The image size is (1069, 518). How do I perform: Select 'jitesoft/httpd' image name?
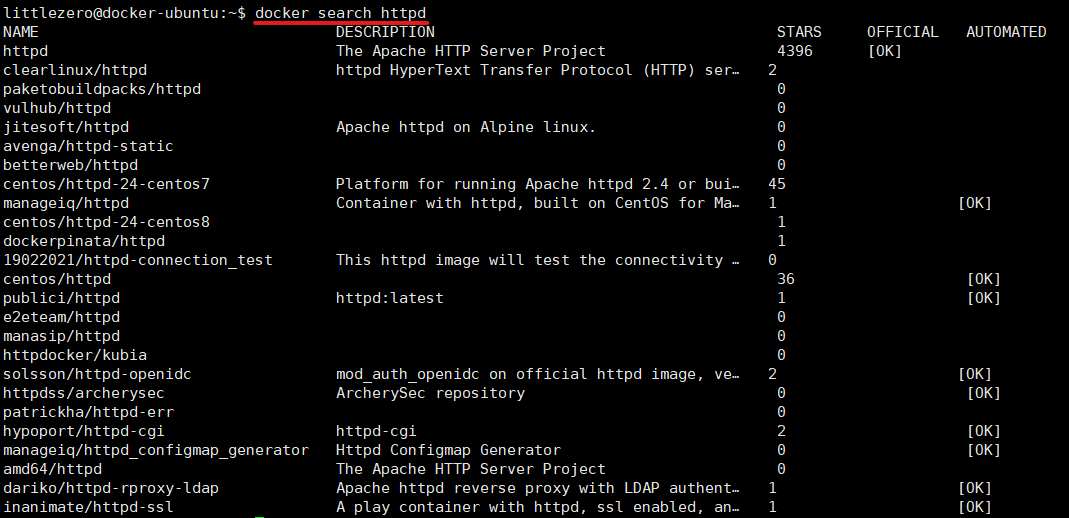tap(66, 127)
